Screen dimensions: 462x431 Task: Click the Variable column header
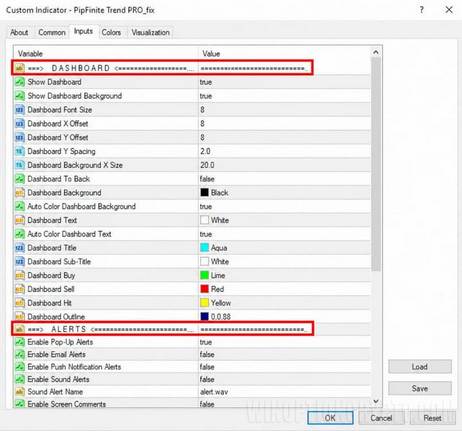(x=30, y=54)
